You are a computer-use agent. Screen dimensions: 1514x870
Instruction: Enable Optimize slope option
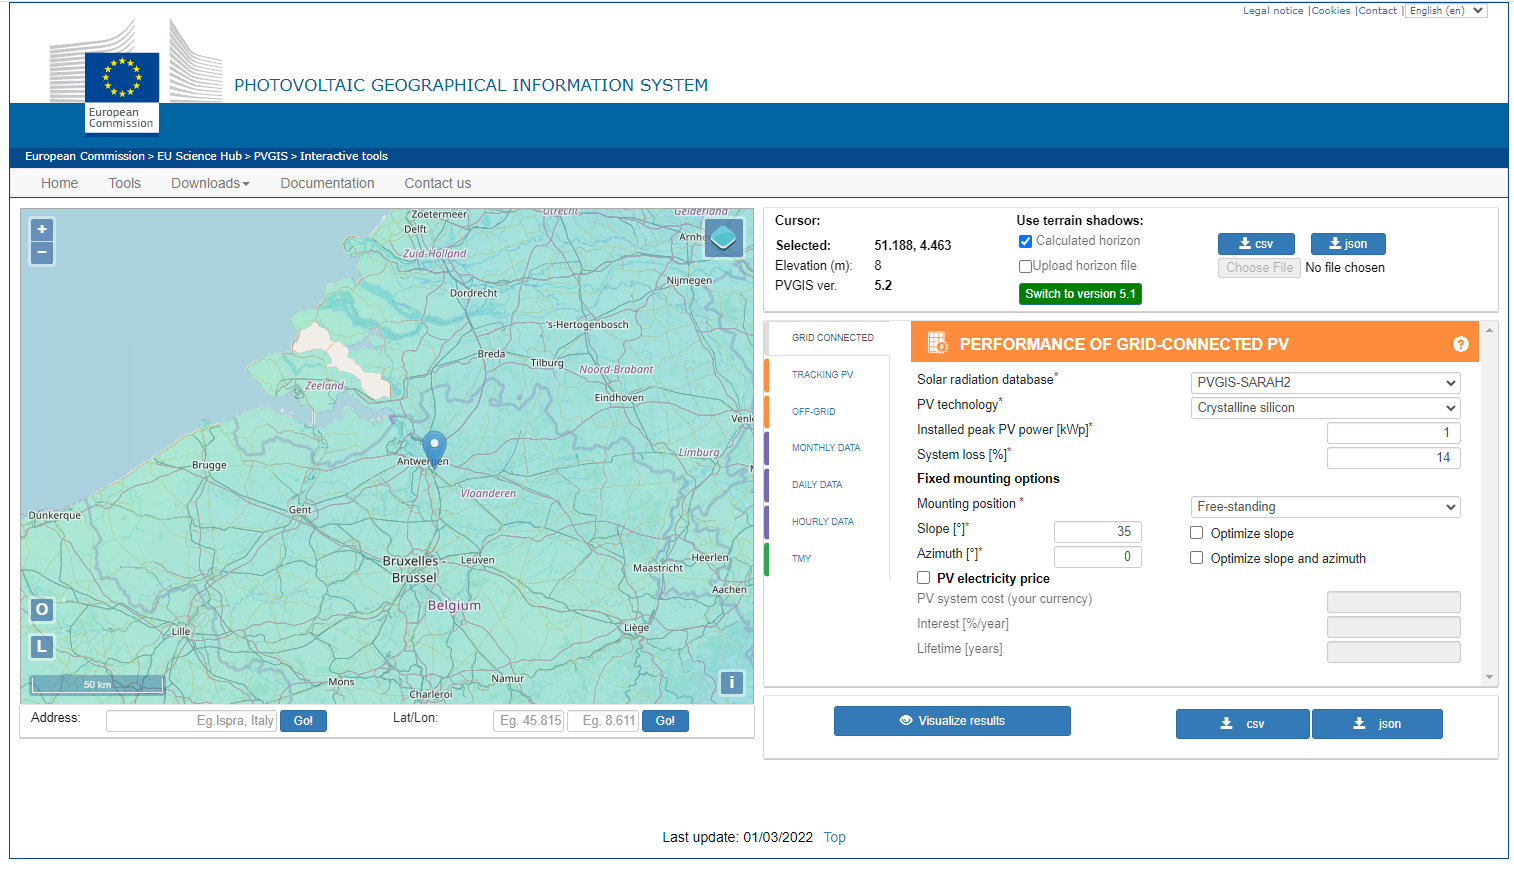(x=1196, y=533)
